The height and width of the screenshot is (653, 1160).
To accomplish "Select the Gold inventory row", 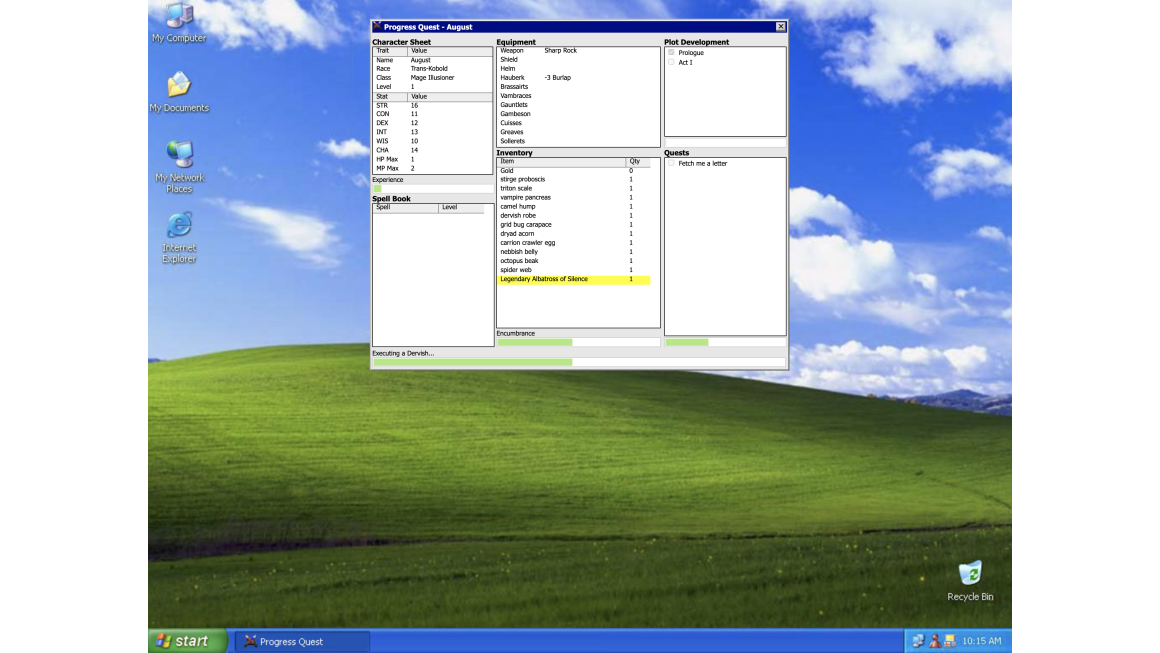I will tap(573, 171).
